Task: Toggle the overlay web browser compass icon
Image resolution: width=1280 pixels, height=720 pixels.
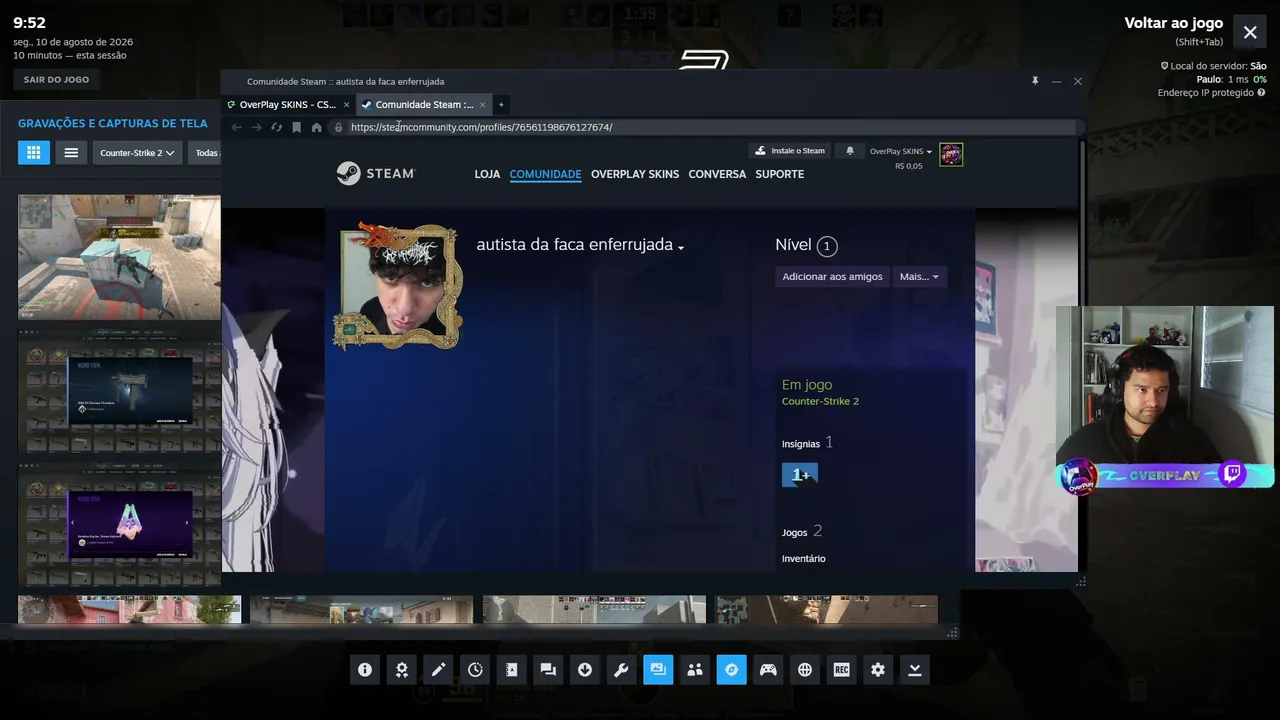Action: click(731, 670)
